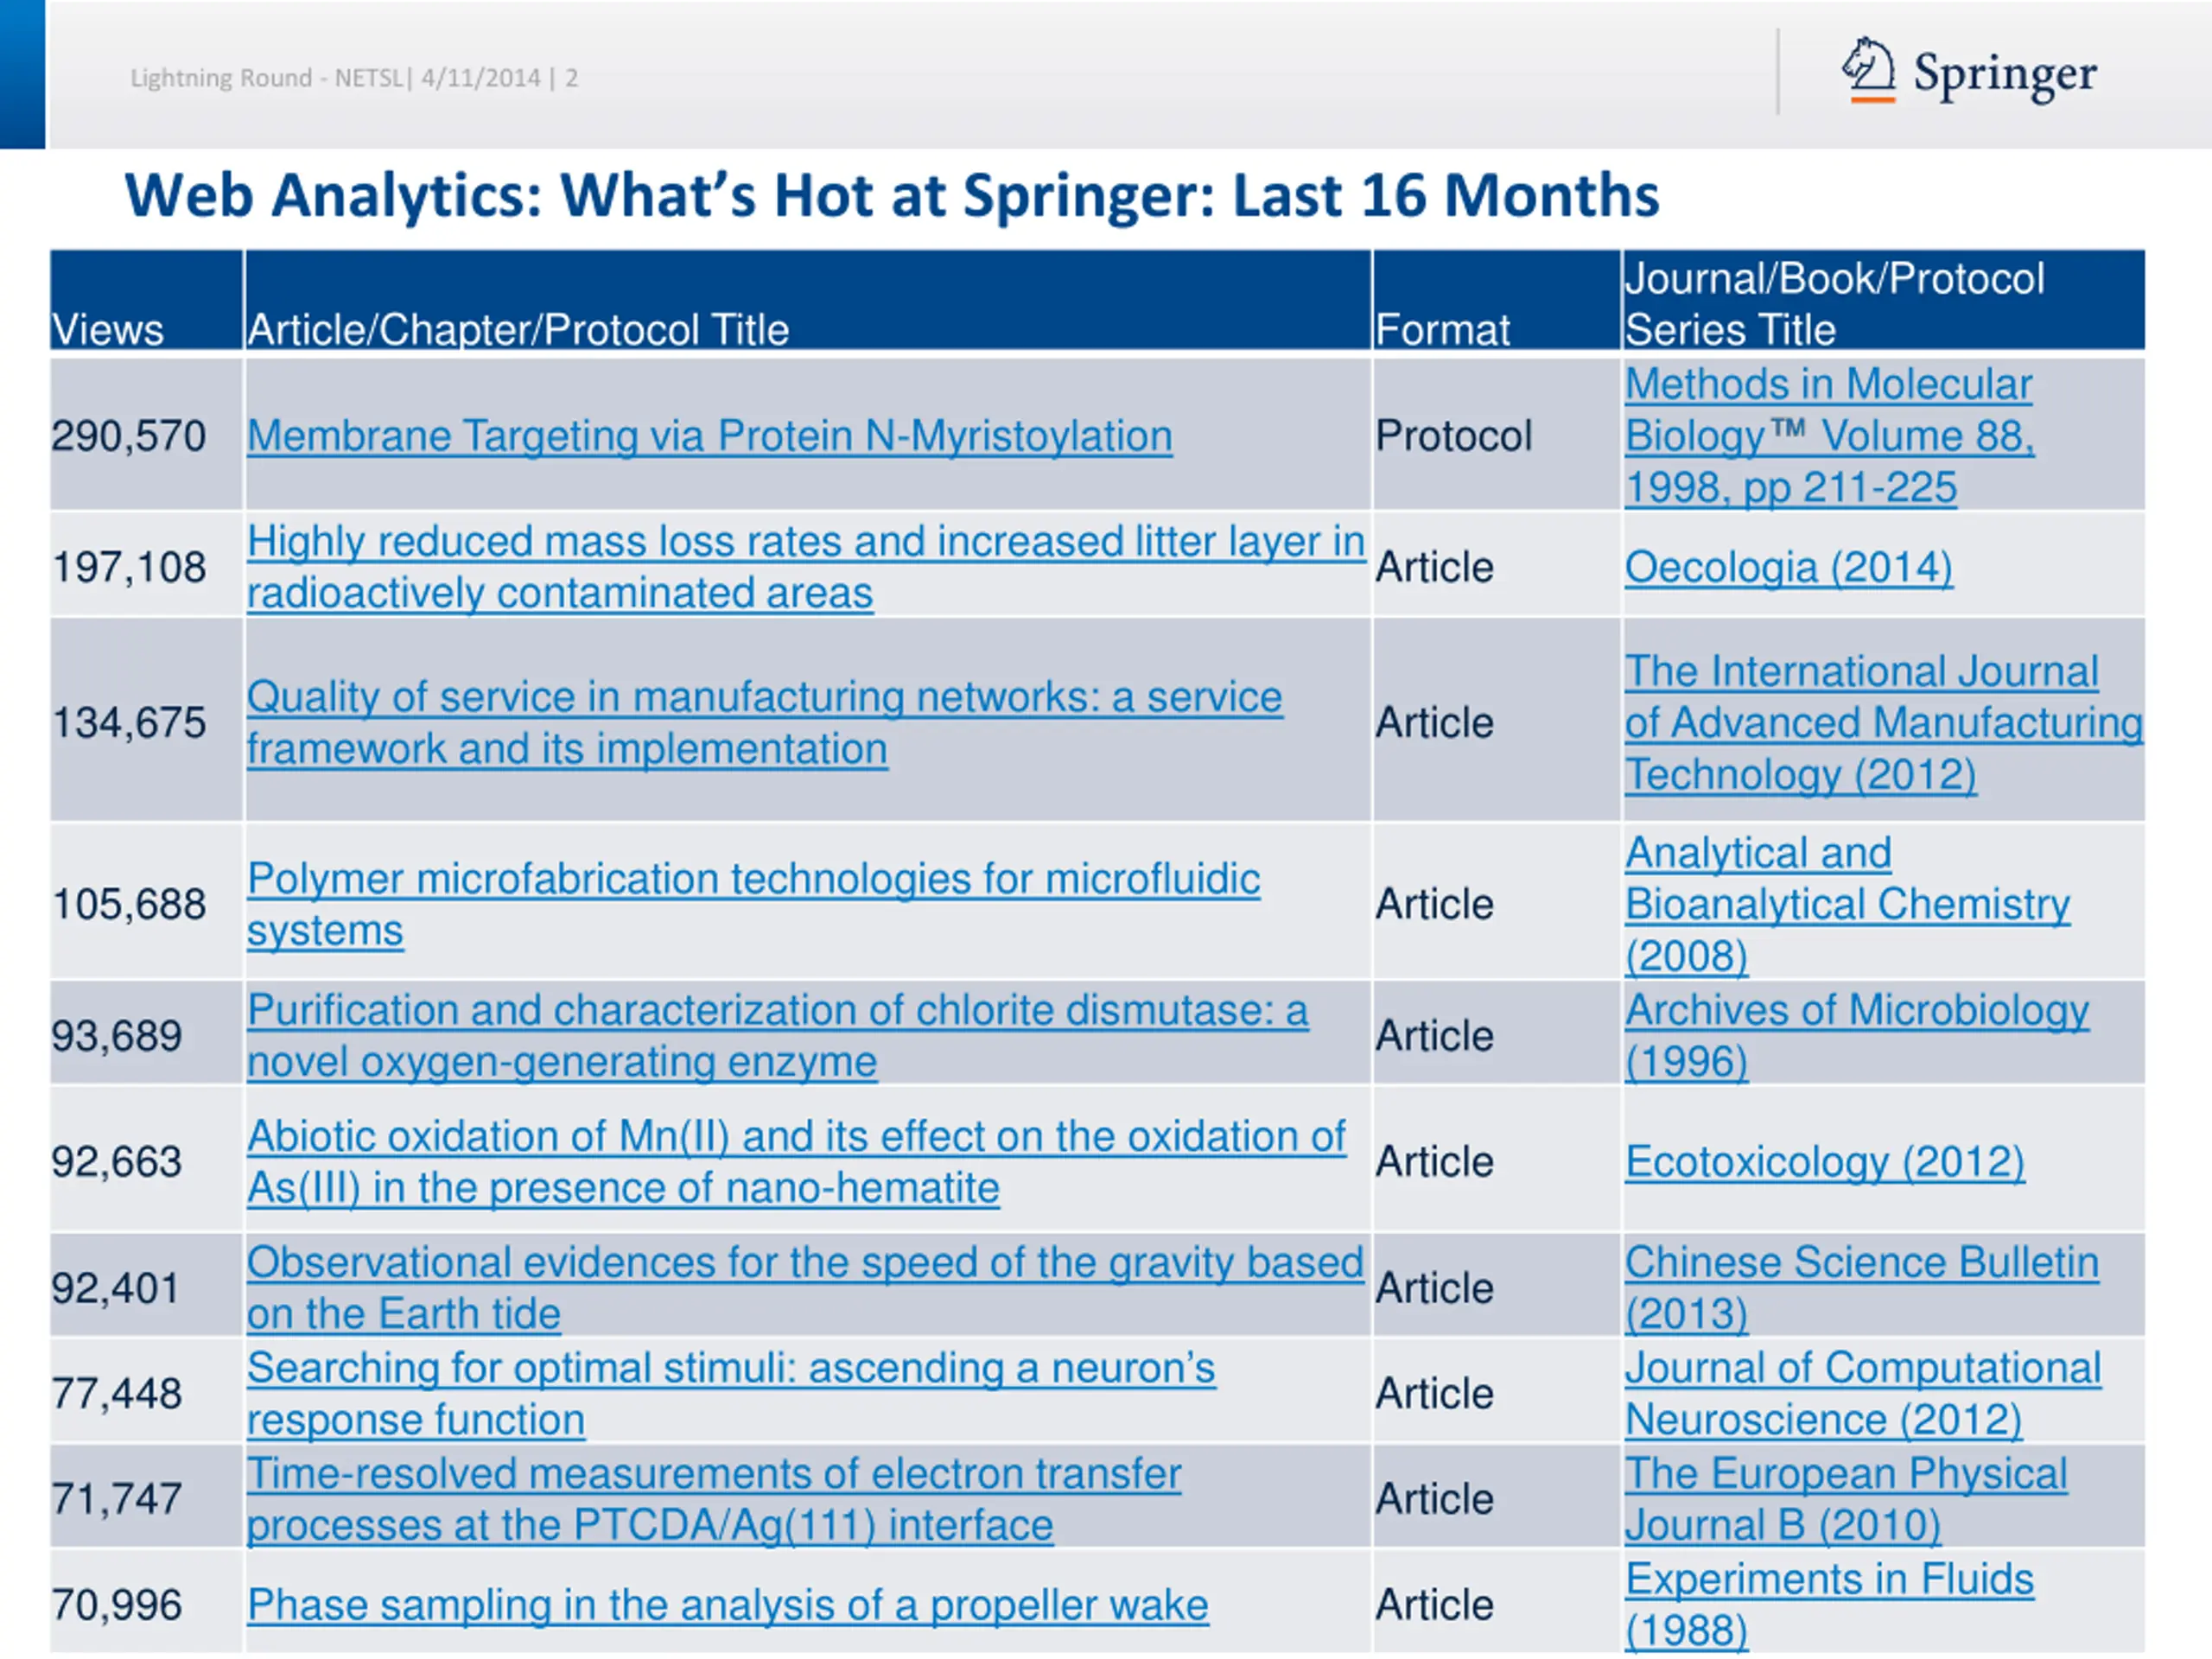
Task: Open Time-resolved measurements of electron transfer article
Action: [713, 1475]
